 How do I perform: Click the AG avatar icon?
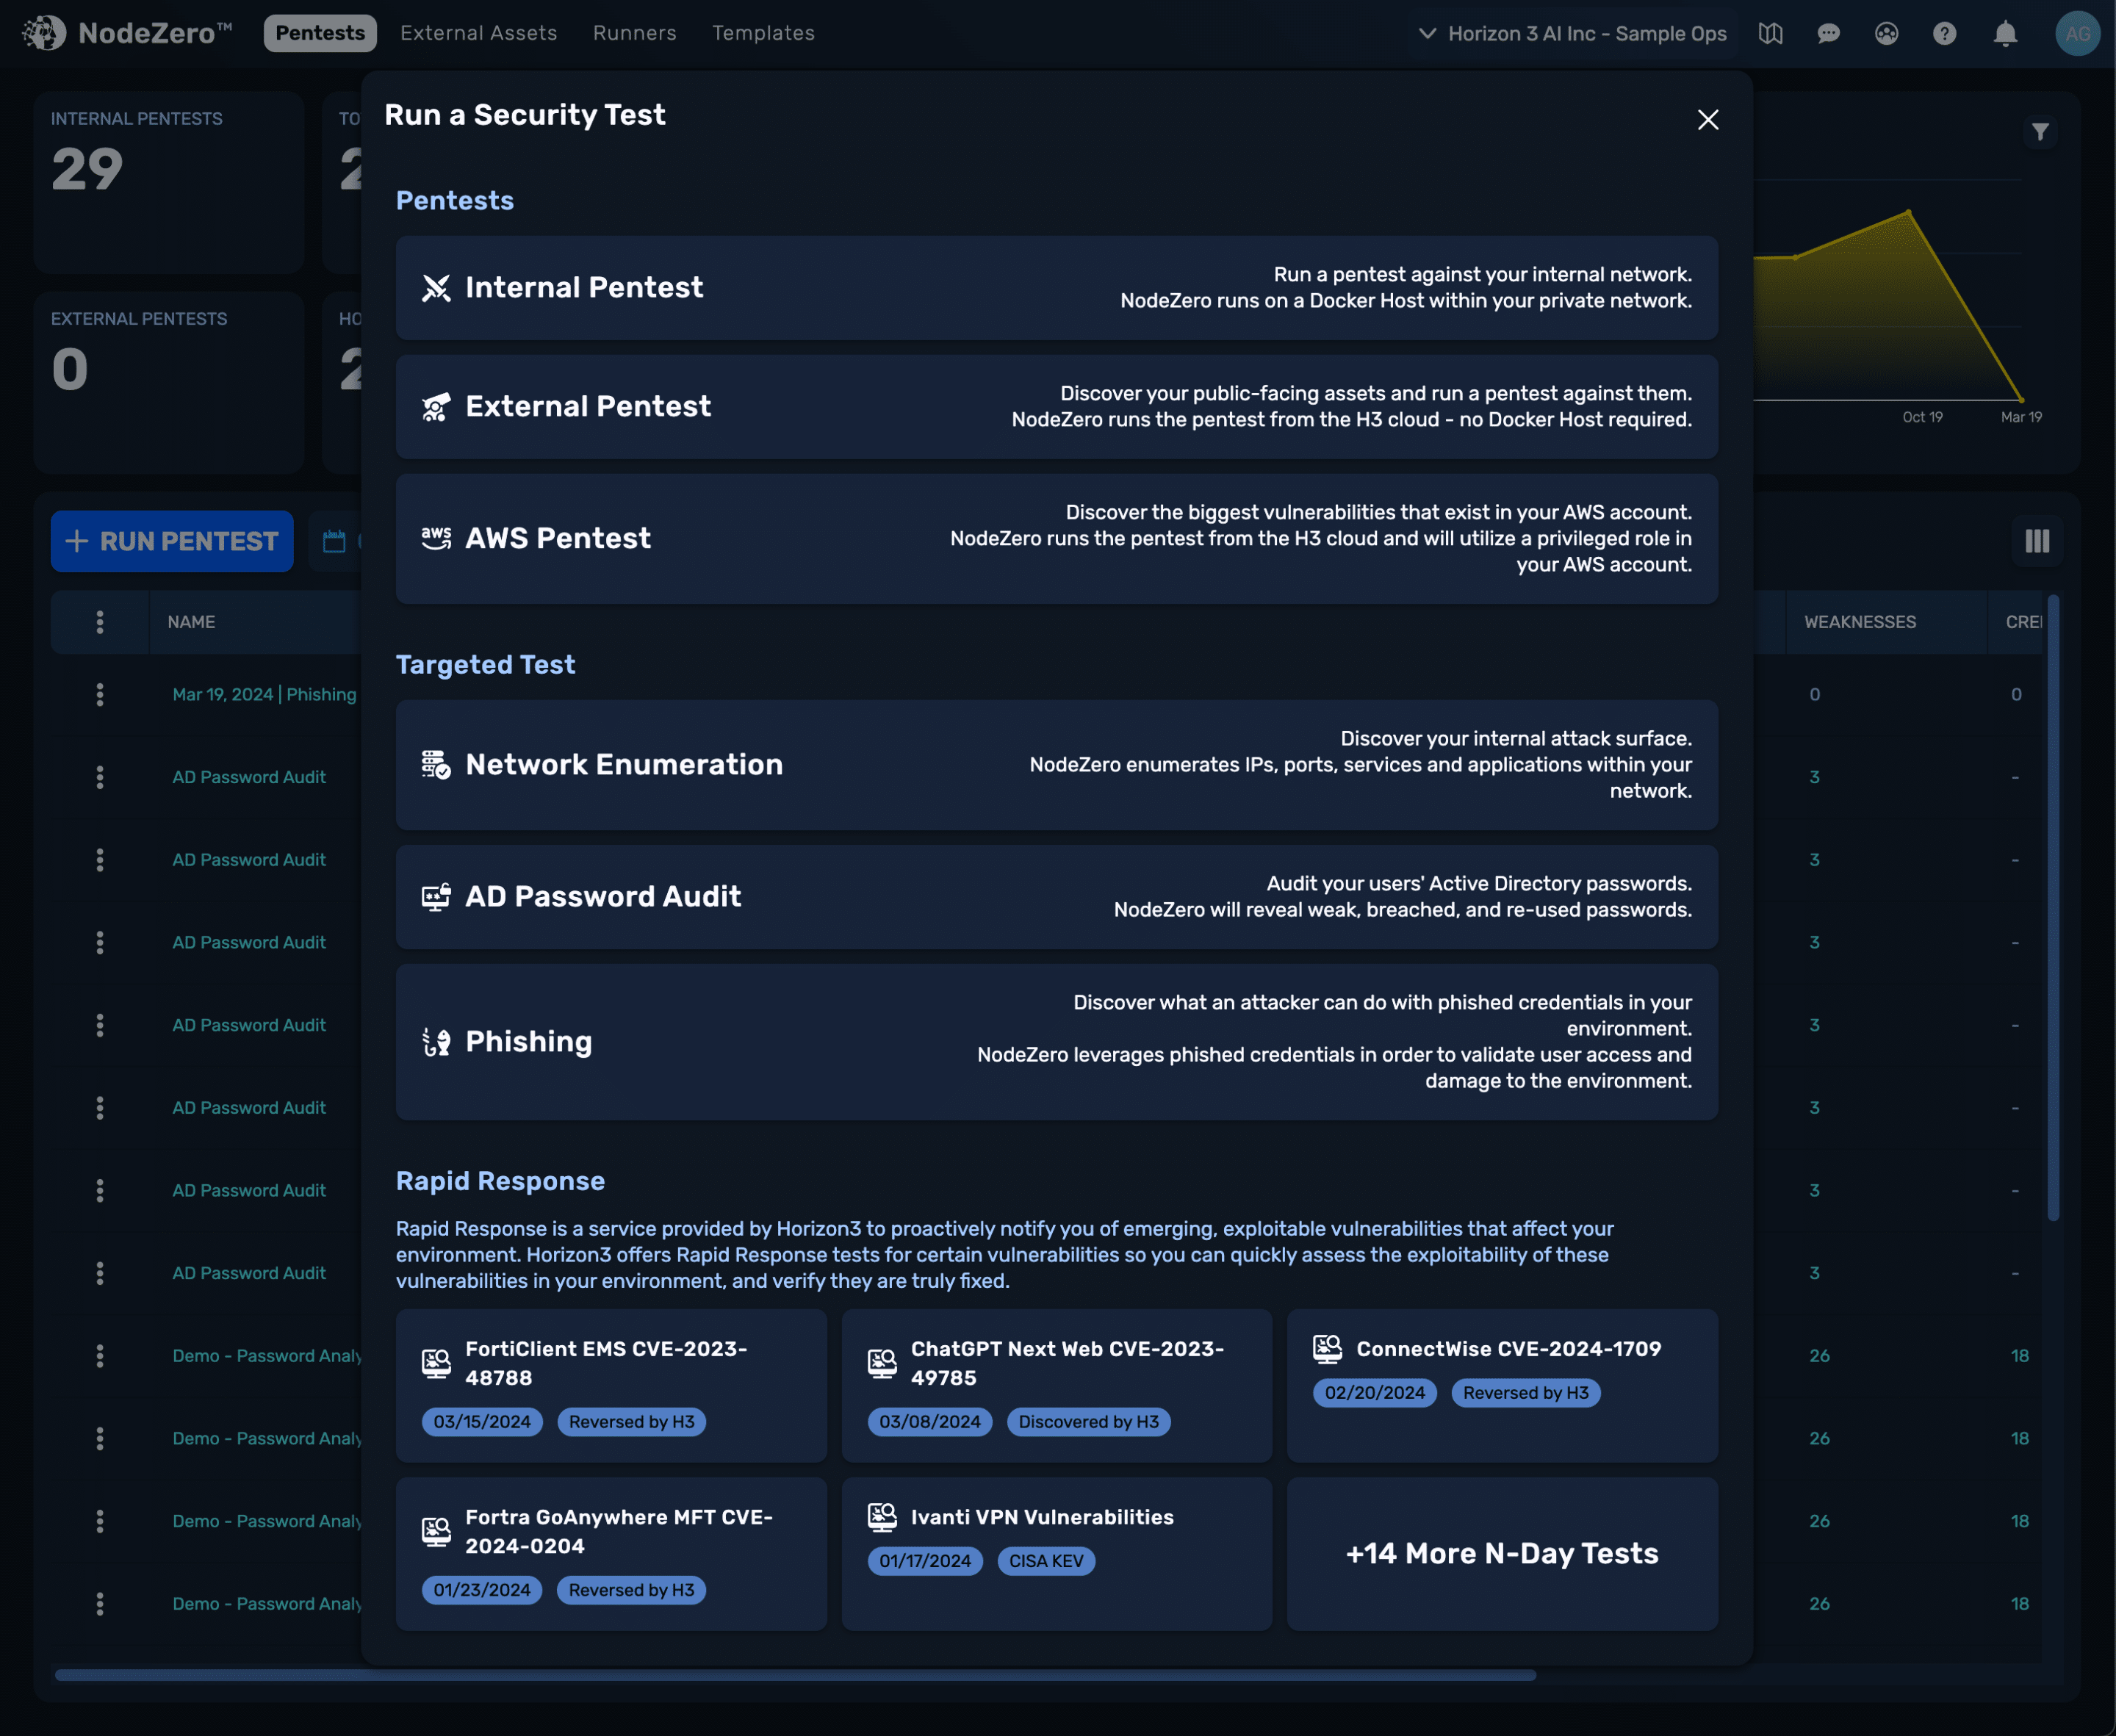pyautogui.click(x=2077, y=33)
